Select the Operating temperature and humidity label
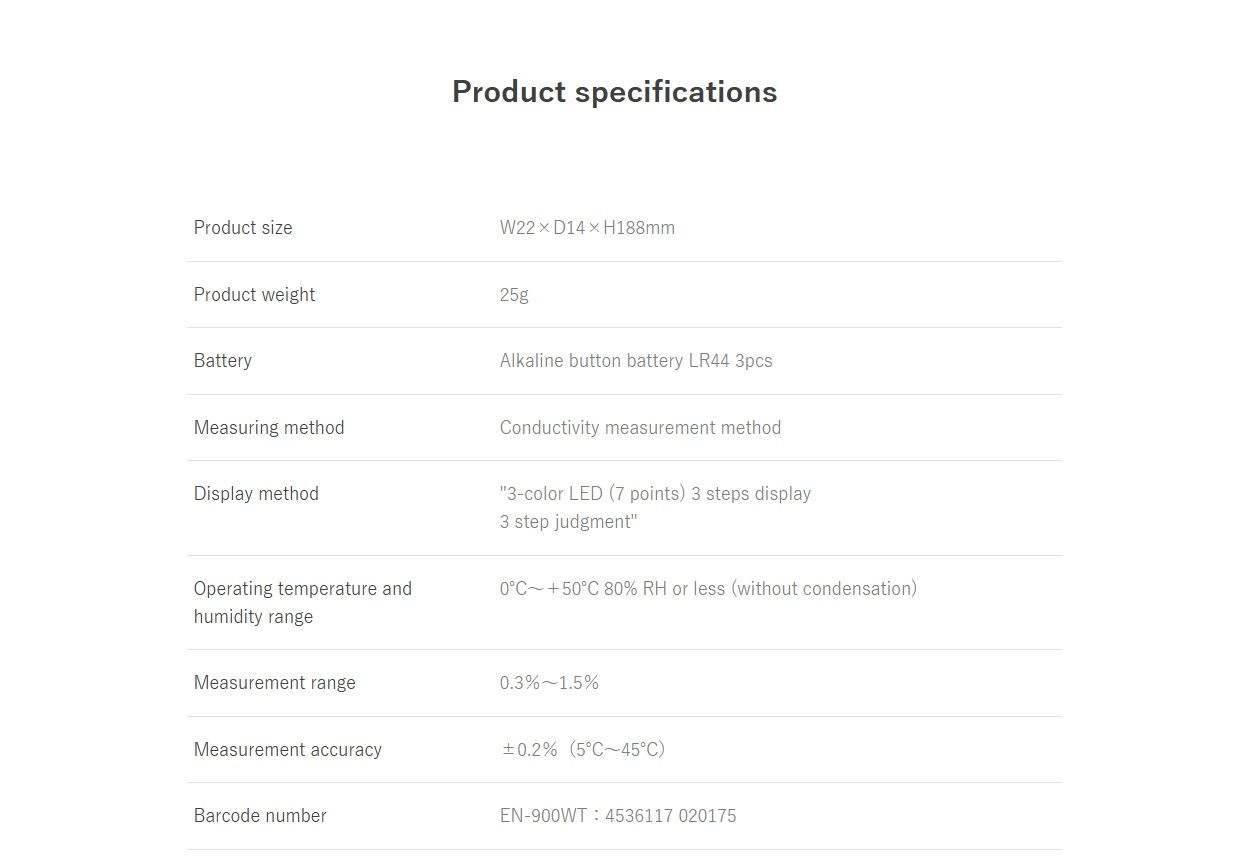The width and height of the screenshot is (1243, 867). (x=302, y=602)
